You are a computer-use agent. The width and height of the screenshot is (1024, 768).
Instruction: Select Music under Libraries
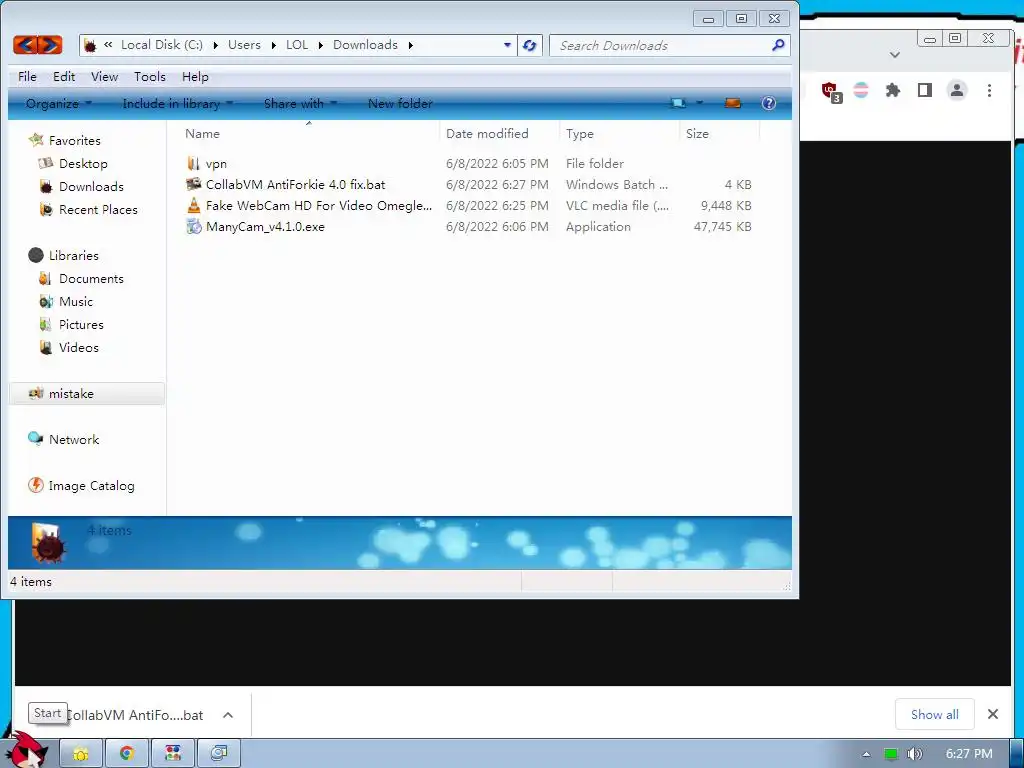[x=76, y=301]
